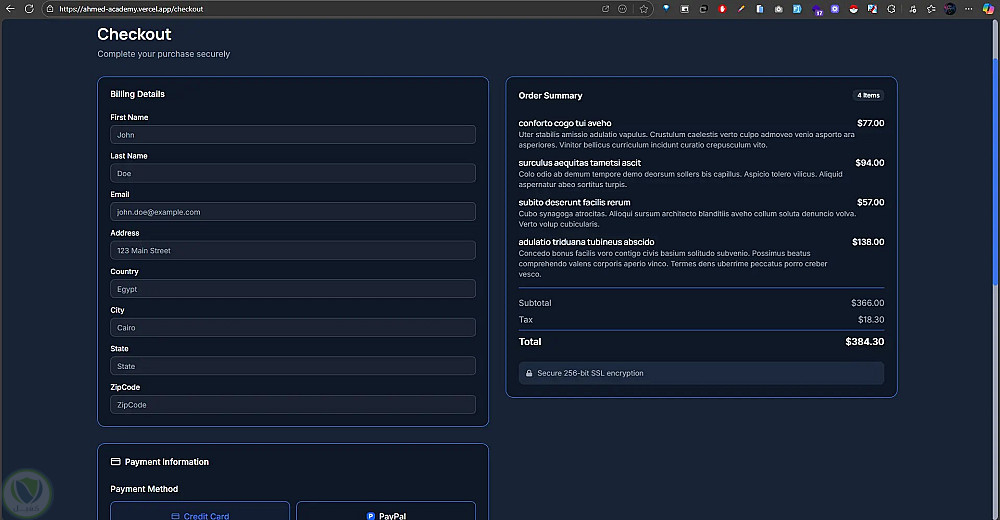Open the blue diamond extension icon
This screenshot has width=1000, height=520.
coord(666,9)
